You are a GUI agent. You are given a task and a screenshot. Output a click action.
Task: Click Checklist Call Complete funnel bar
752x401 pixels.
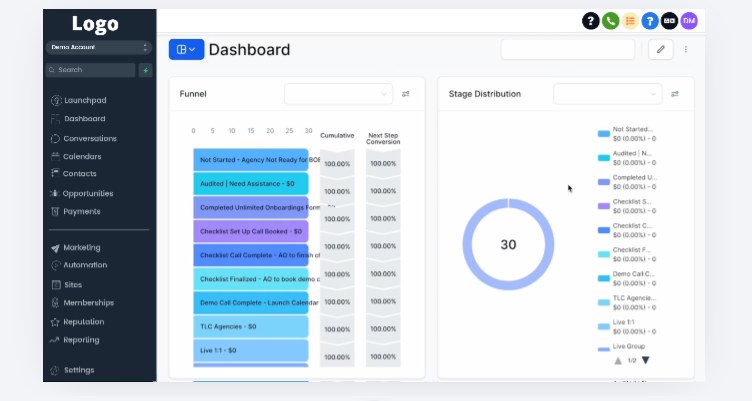coord(251,255)
